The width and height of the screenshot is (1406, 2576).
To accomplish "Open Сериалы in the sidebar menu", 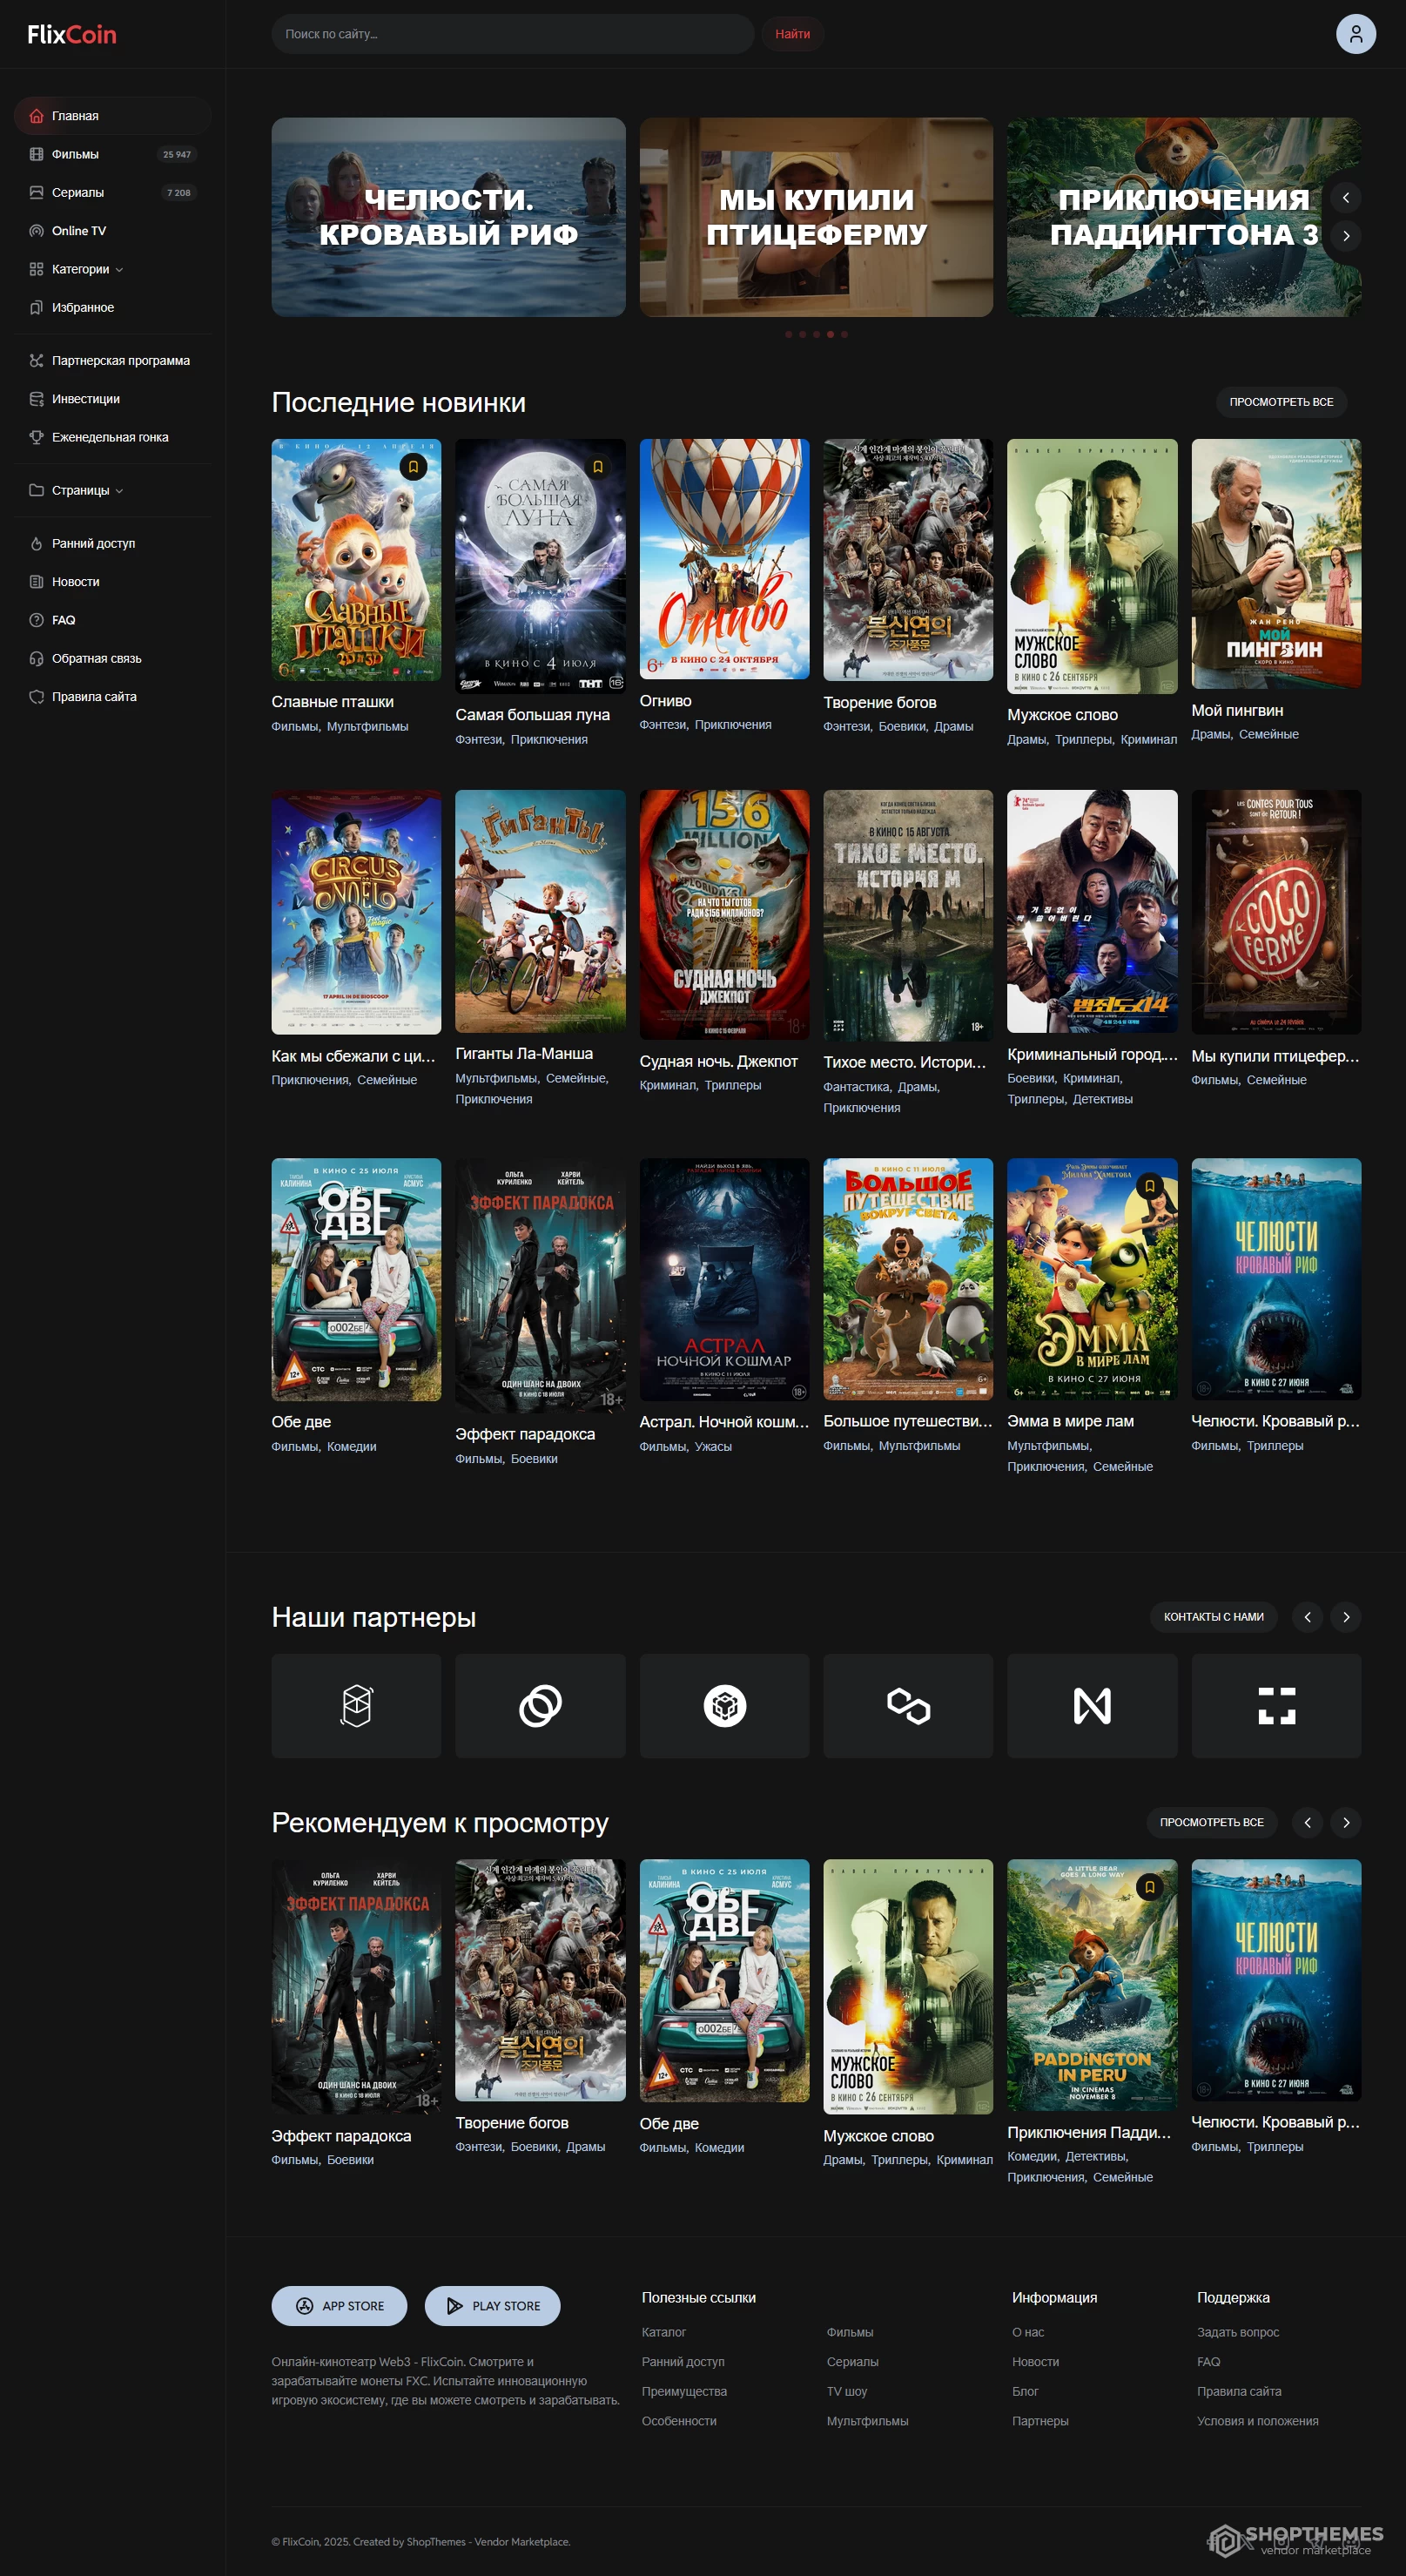I will (77, 192).
